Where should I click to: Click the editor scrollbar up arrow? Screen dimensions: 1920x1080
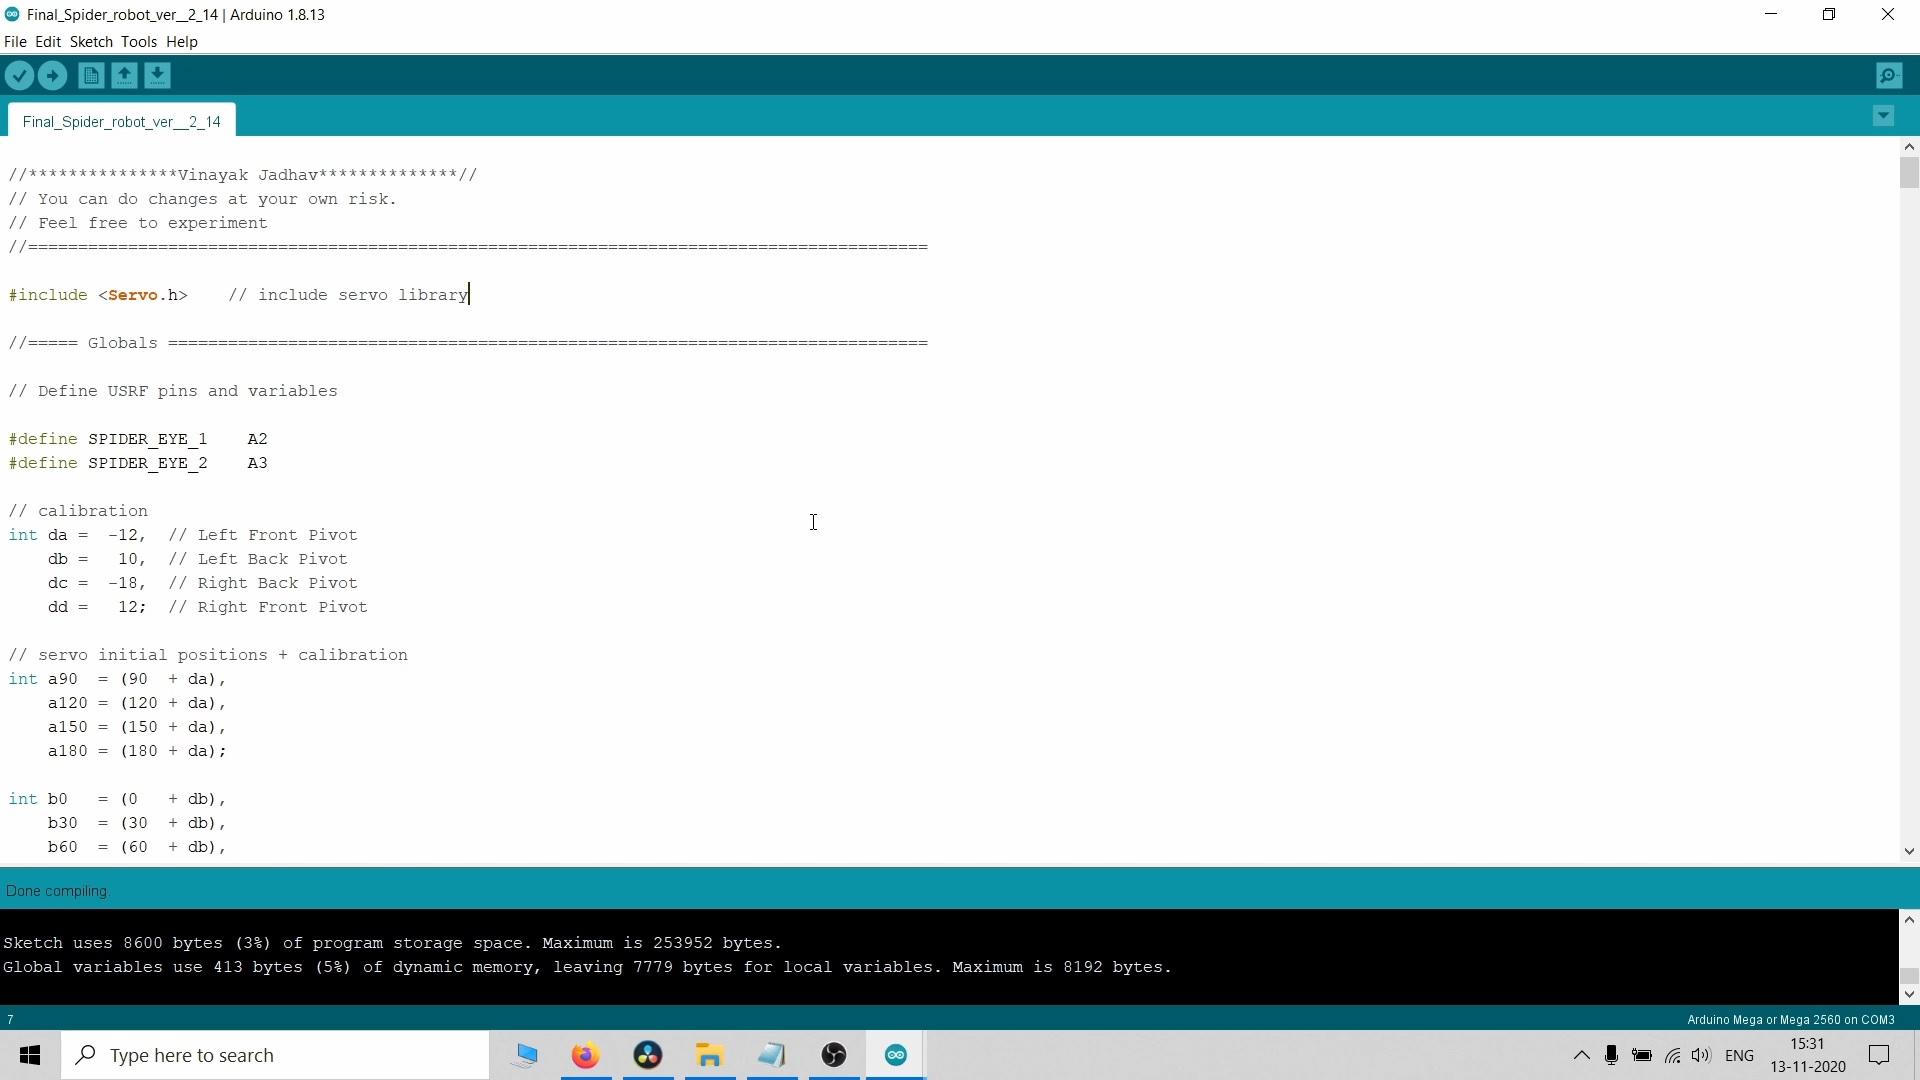(1909, 146)
